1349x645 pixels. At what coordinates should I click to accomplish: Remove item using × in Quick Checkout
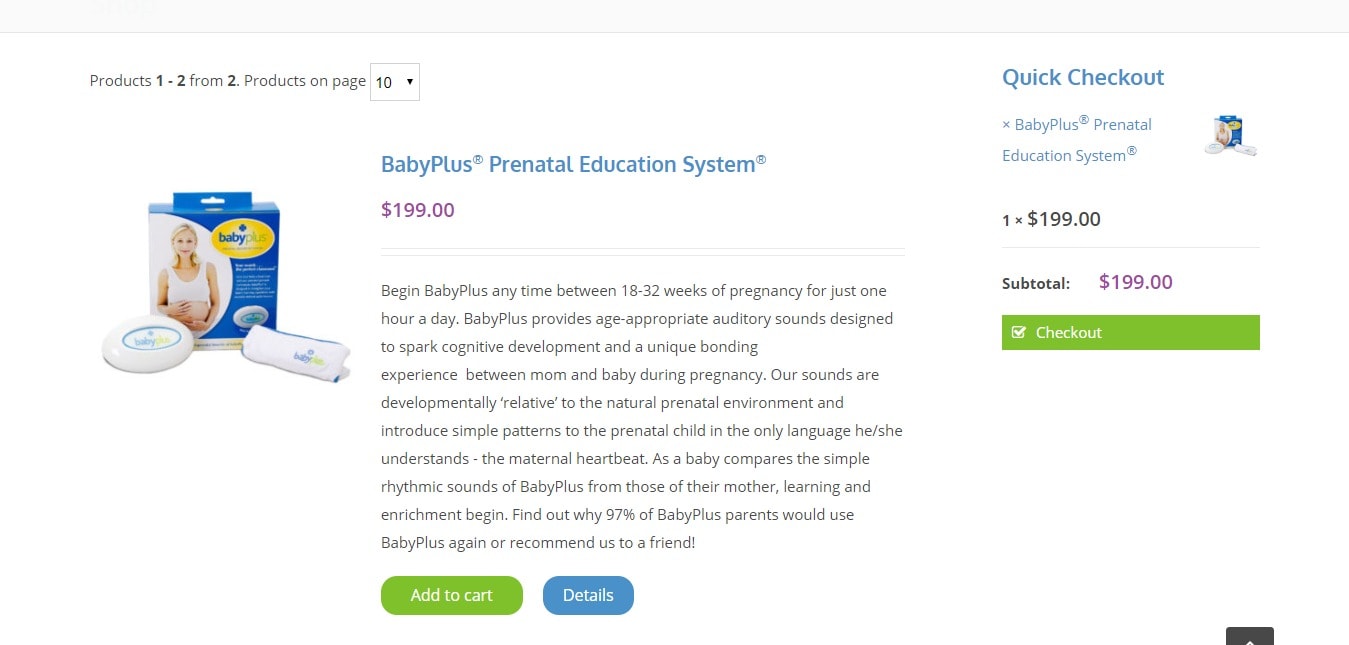coord(1006,125)
